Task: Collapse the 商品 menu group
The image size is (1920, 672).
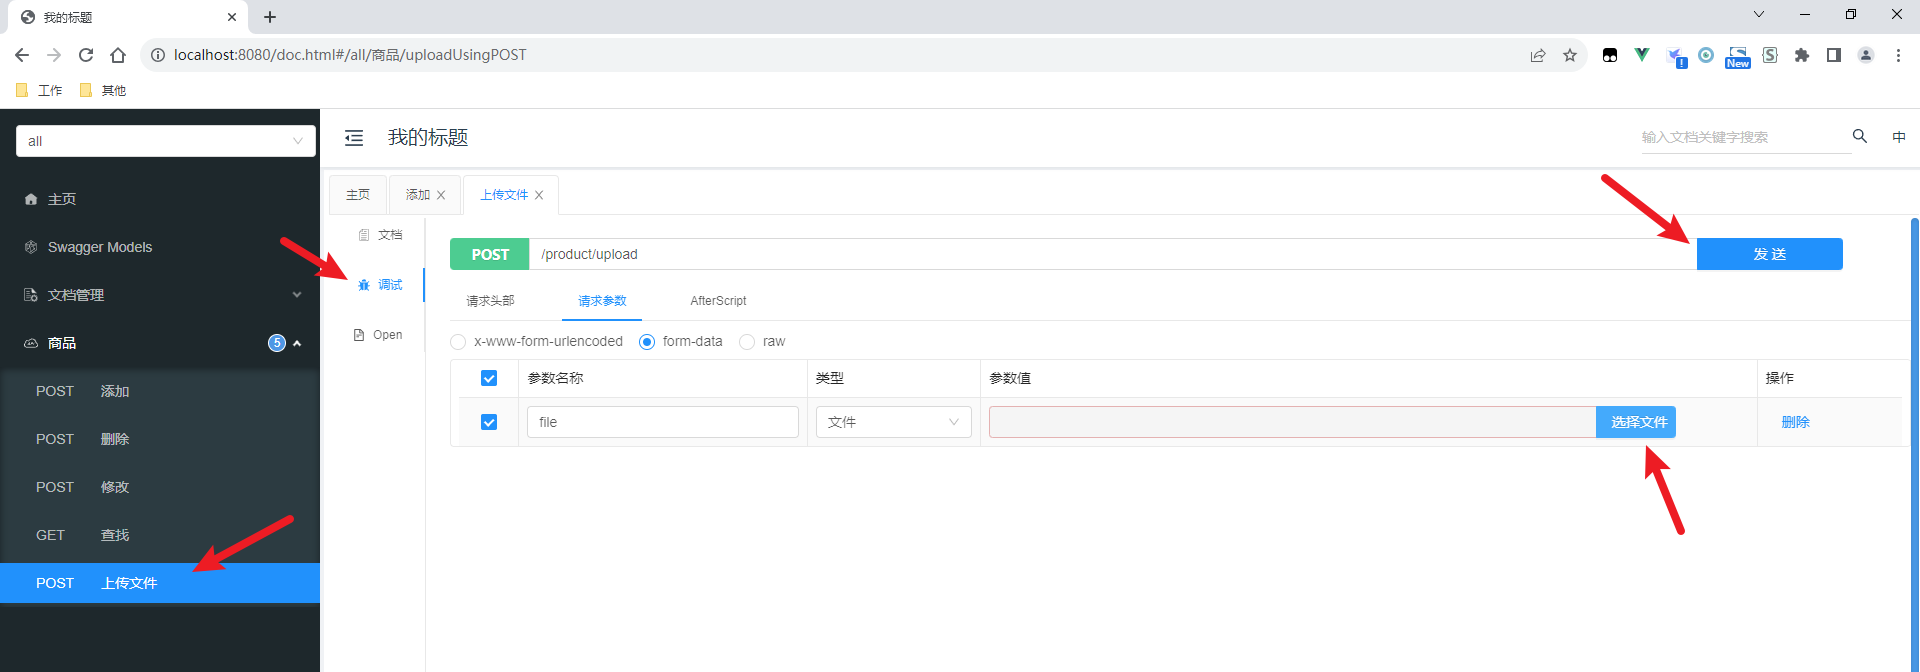Action: (160, 343)
